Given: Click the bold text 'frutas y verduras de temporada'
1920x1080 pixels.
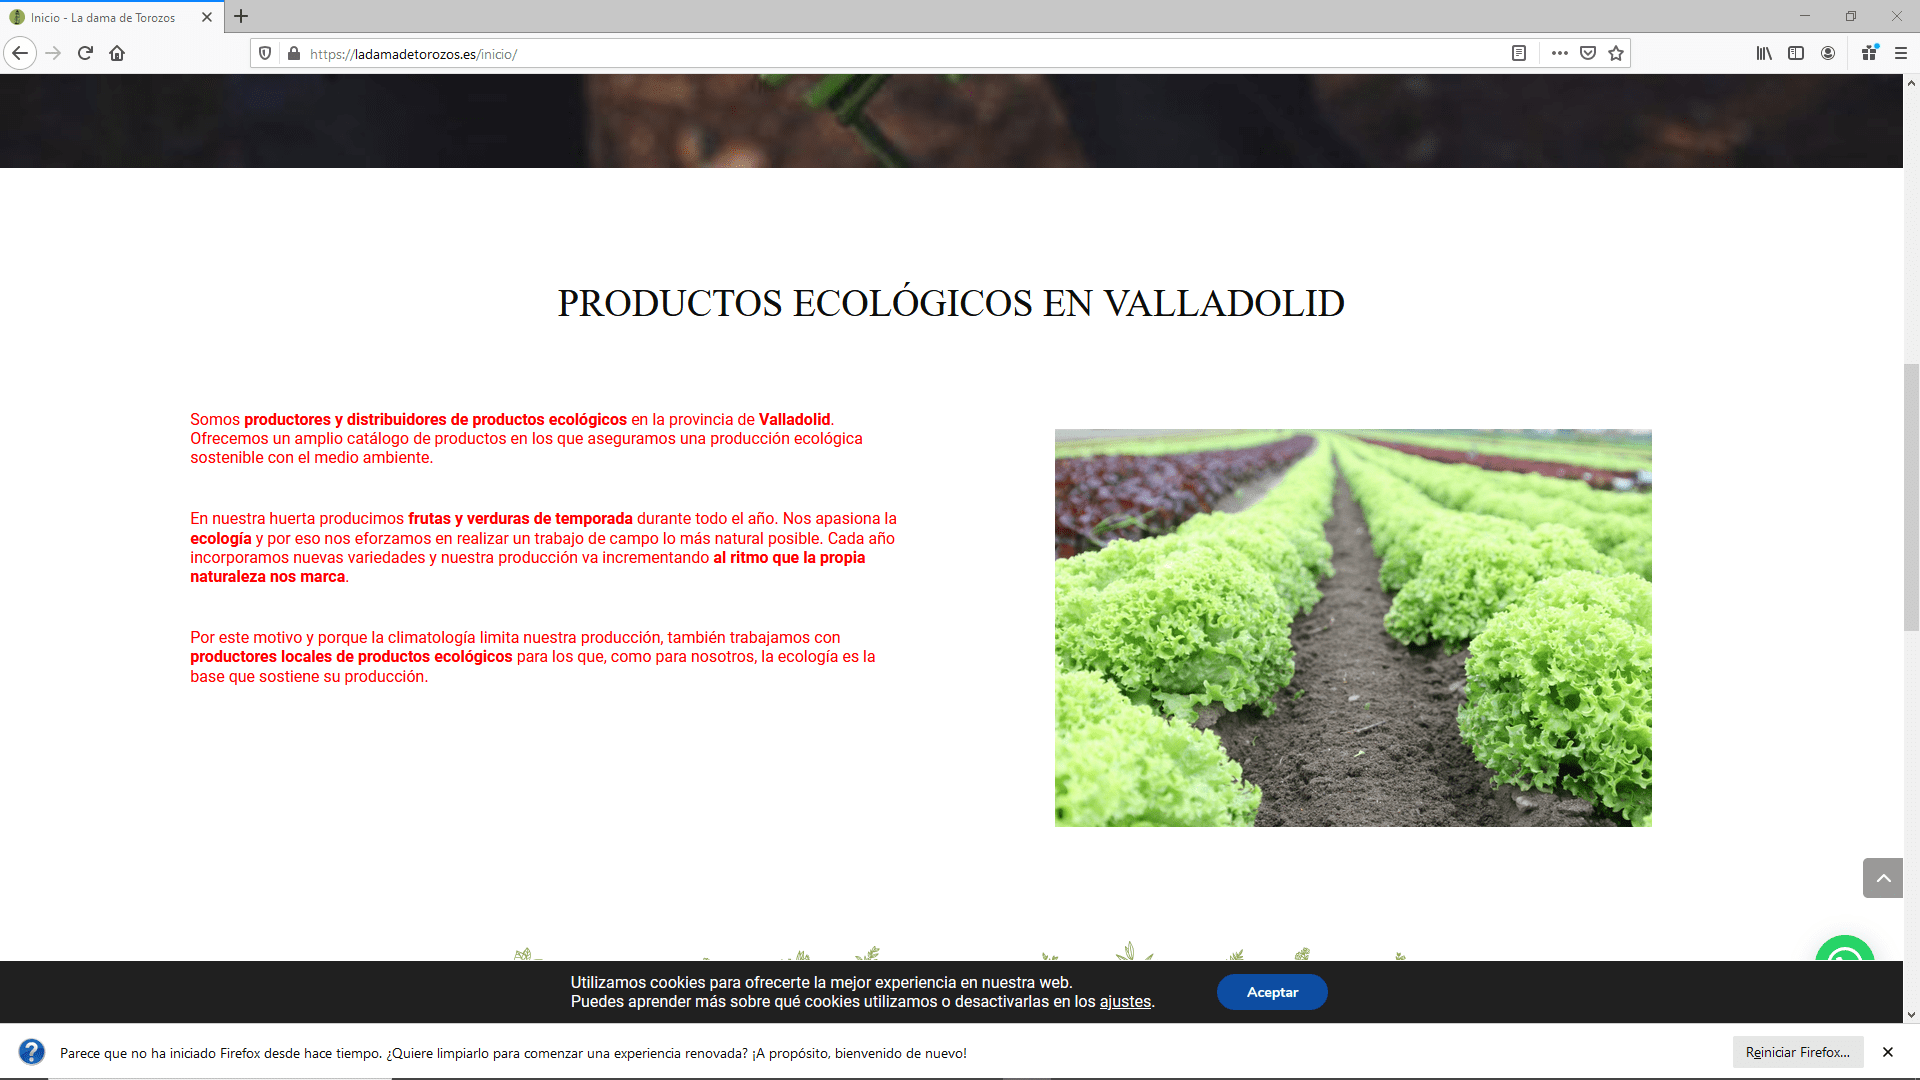Looking at the screenshot, I should click(520, 518).
